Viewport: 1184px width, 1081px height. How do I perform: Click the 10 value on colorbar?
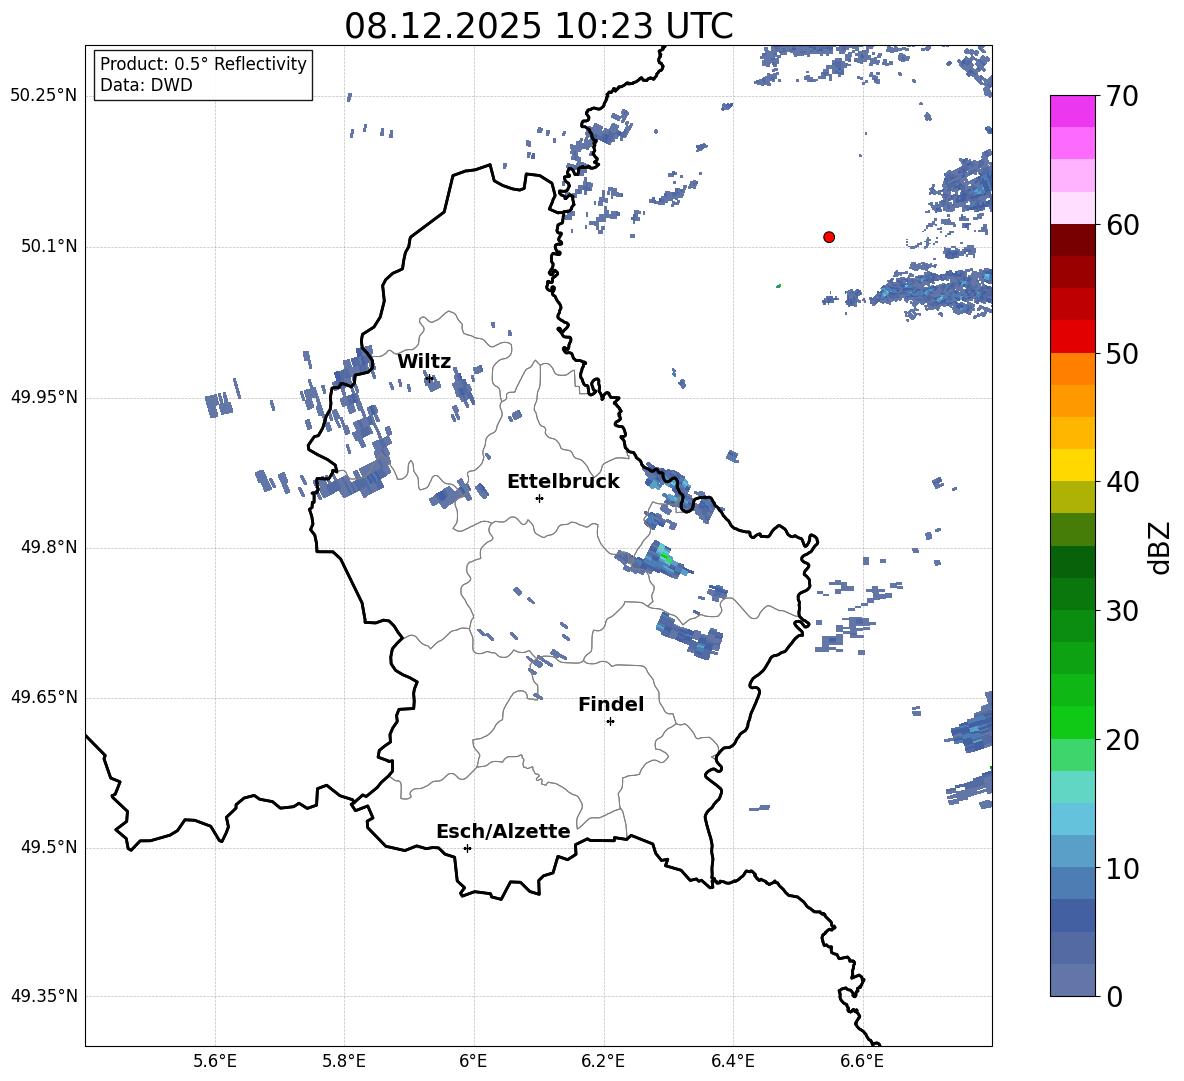point(1122,869)
